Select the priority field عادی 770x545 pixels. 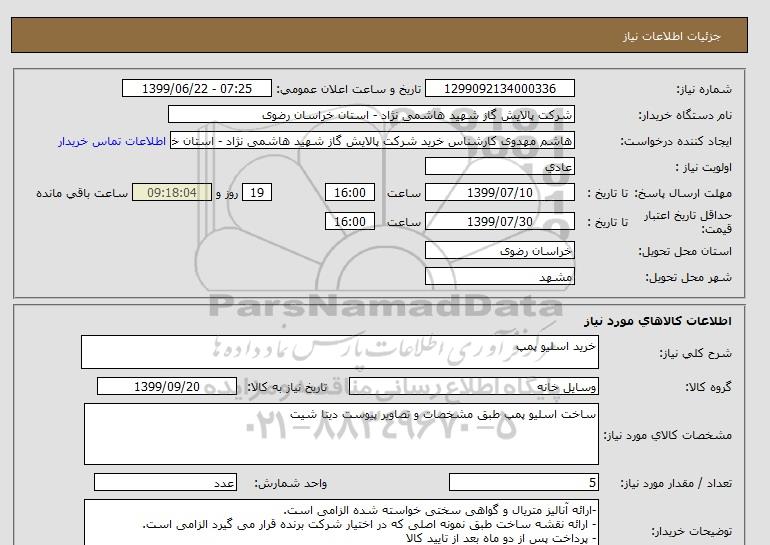(x=499, y=166)
